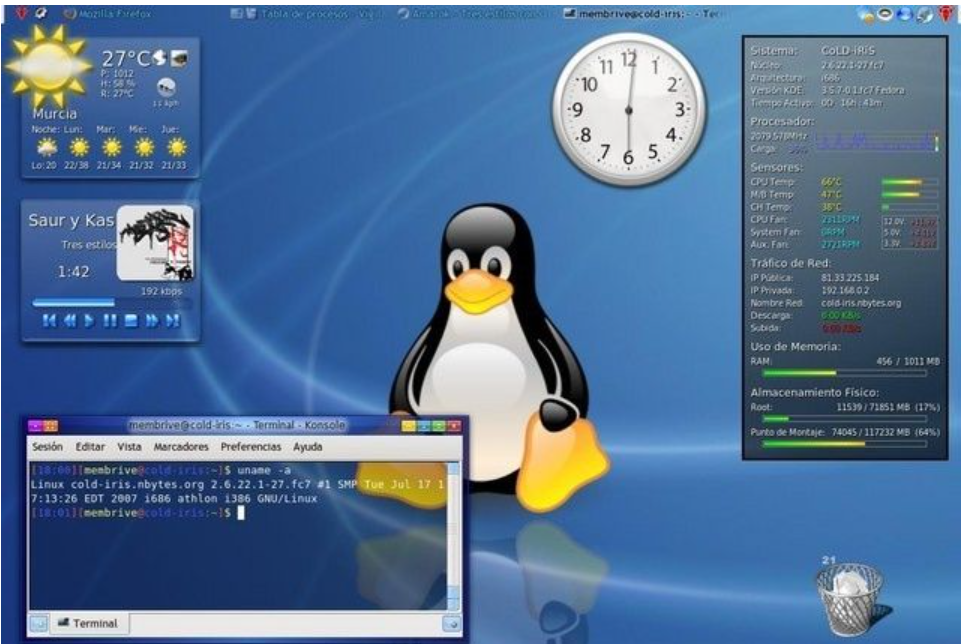
Task: Open the Ayuda menu
Action: pyautogui.click(x=307, y=447)
